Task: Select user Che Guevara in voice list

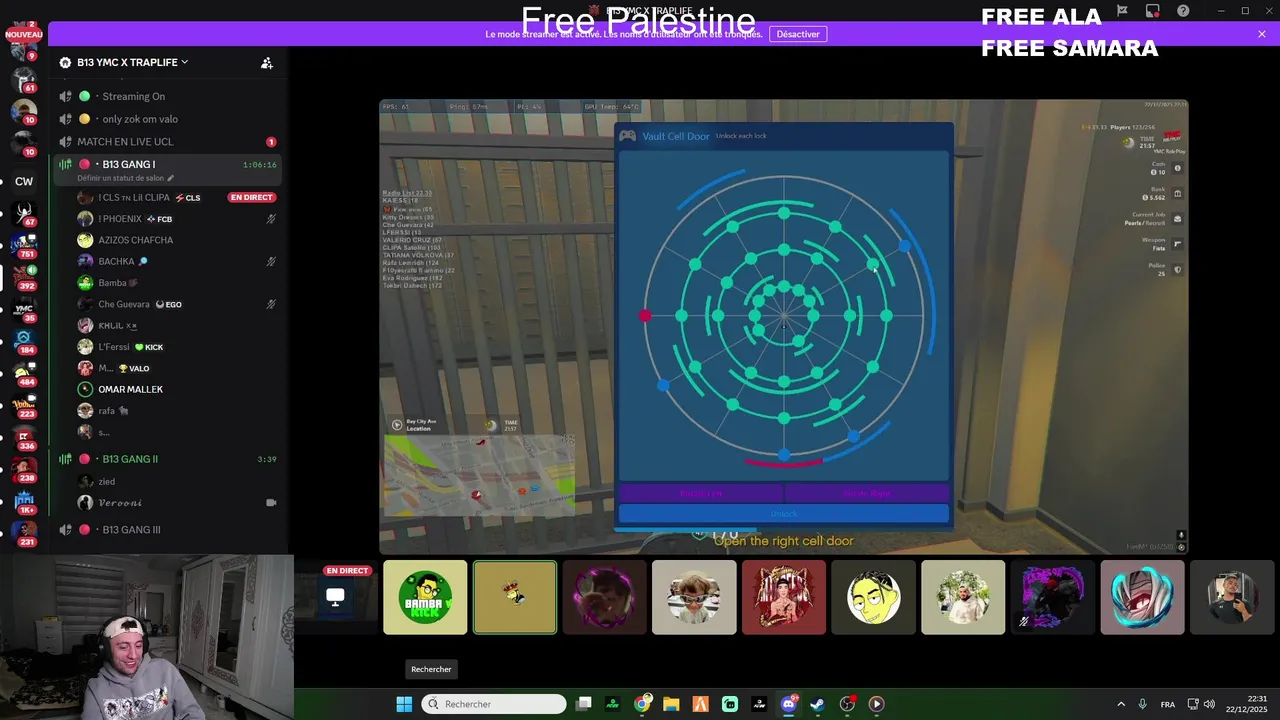Action: click(177, 304)
